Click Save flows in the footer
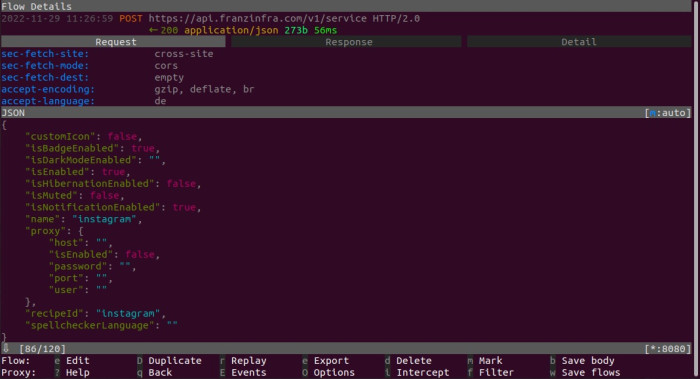Viewport: 700px width, 379px height. 591,372
